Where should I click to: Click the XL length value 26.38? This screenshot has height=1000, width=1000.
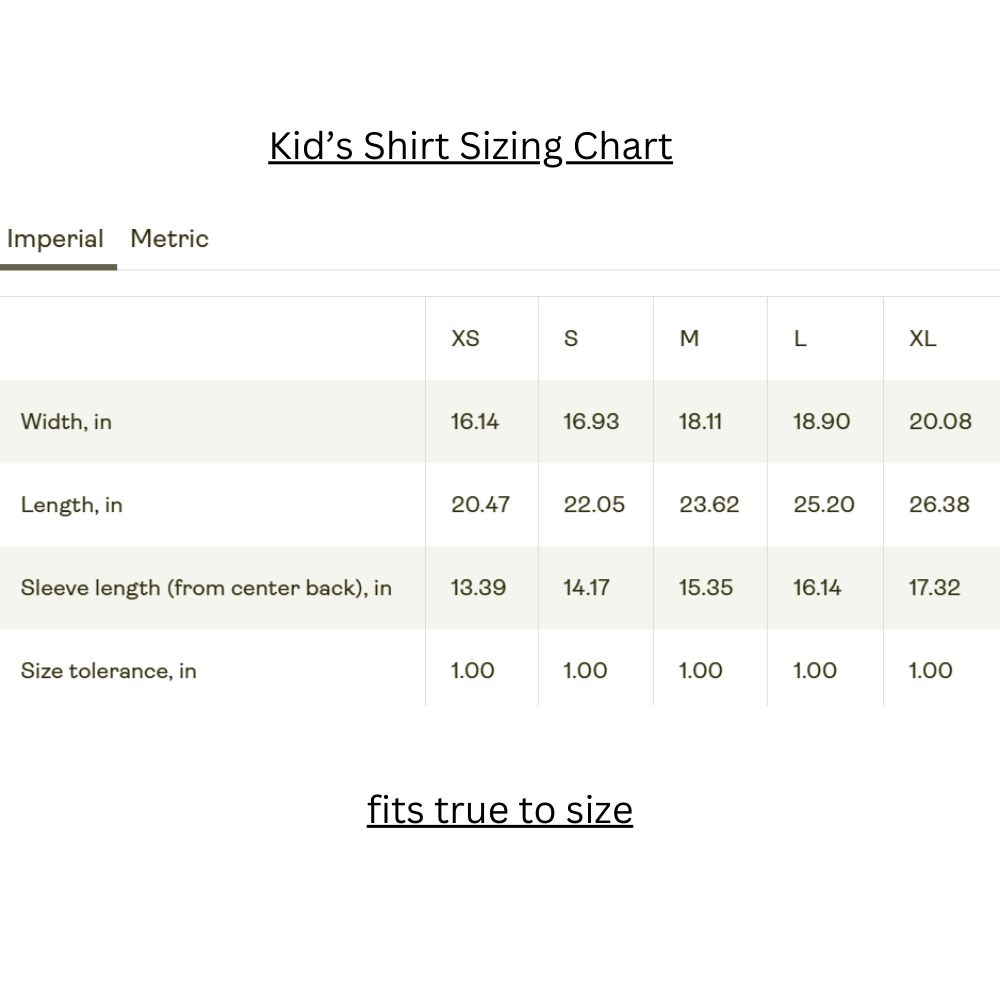(x=939, y=504)
